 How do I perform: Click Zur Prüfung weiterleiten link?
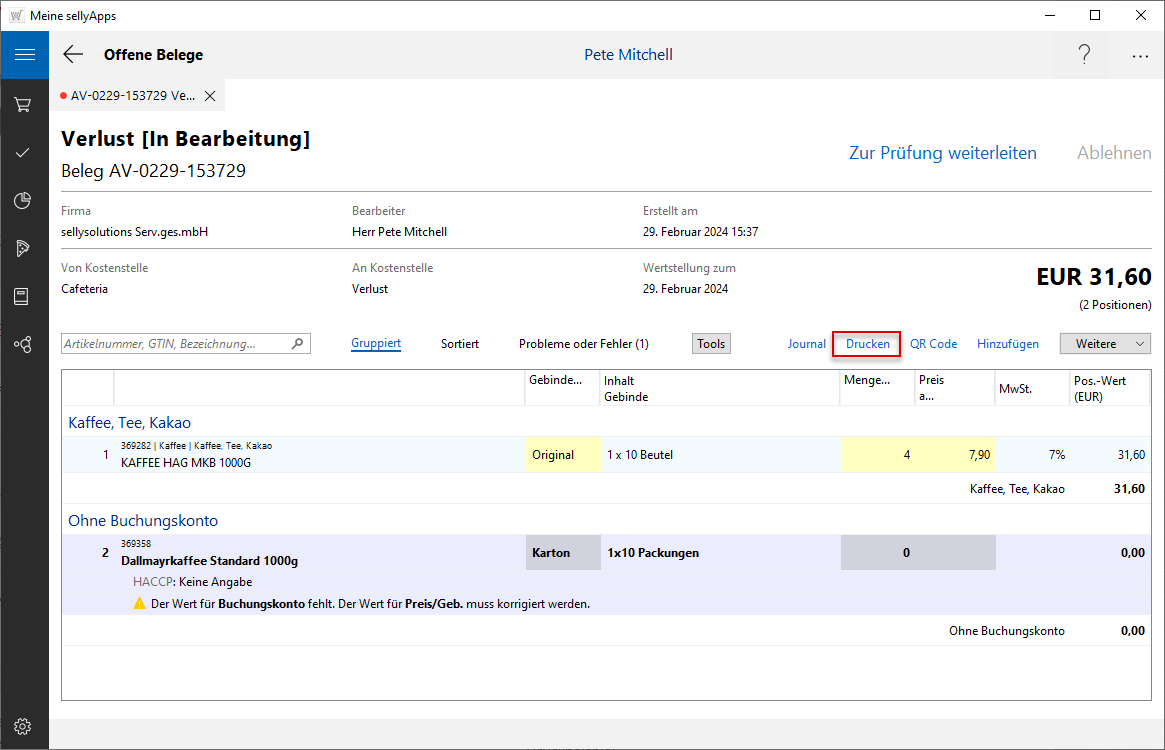point(942,153)
